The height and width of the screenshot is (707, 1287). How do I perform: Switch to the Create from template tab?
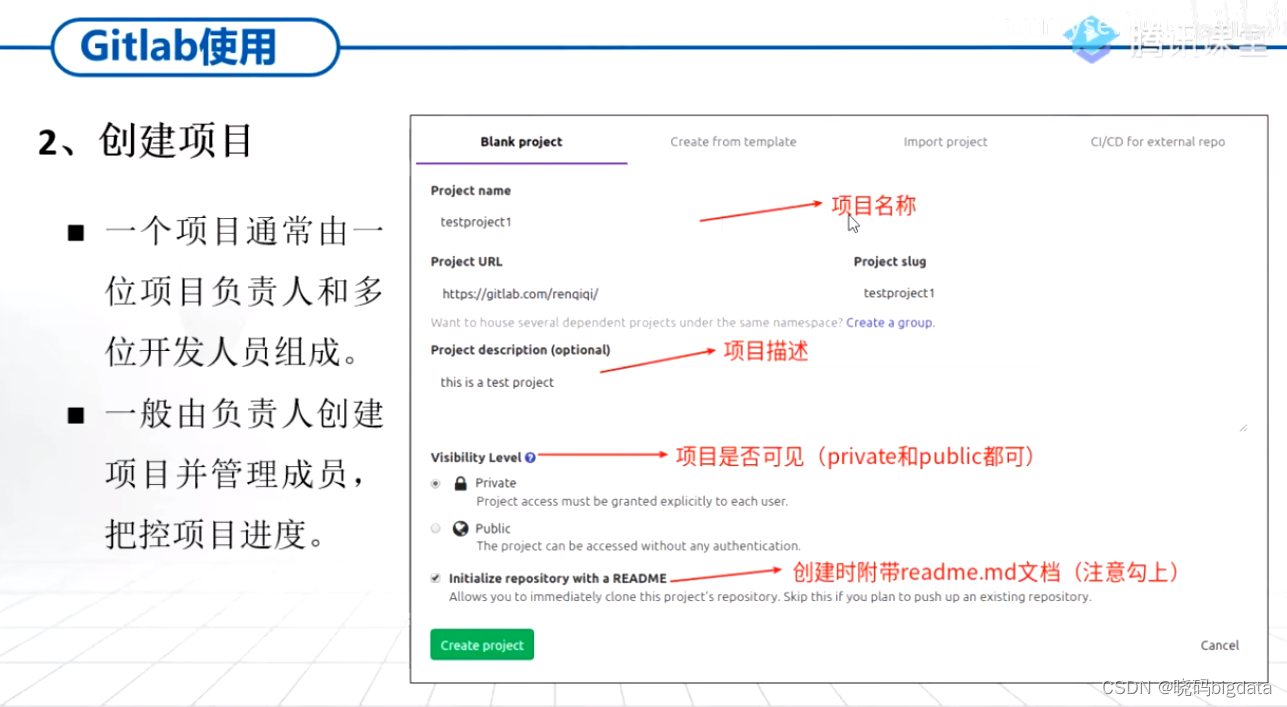733,142
